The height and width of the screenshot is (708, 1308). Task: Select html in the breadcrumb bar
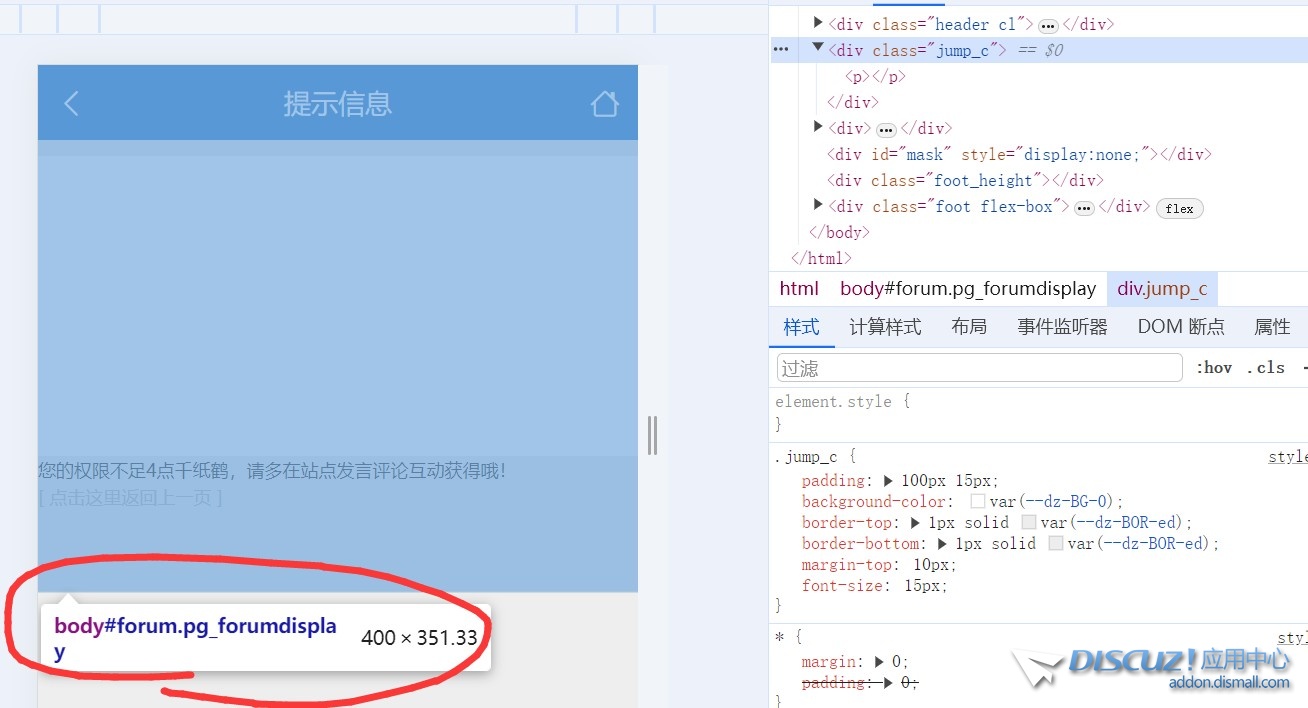pyautogui.click(x=799, y=289)
